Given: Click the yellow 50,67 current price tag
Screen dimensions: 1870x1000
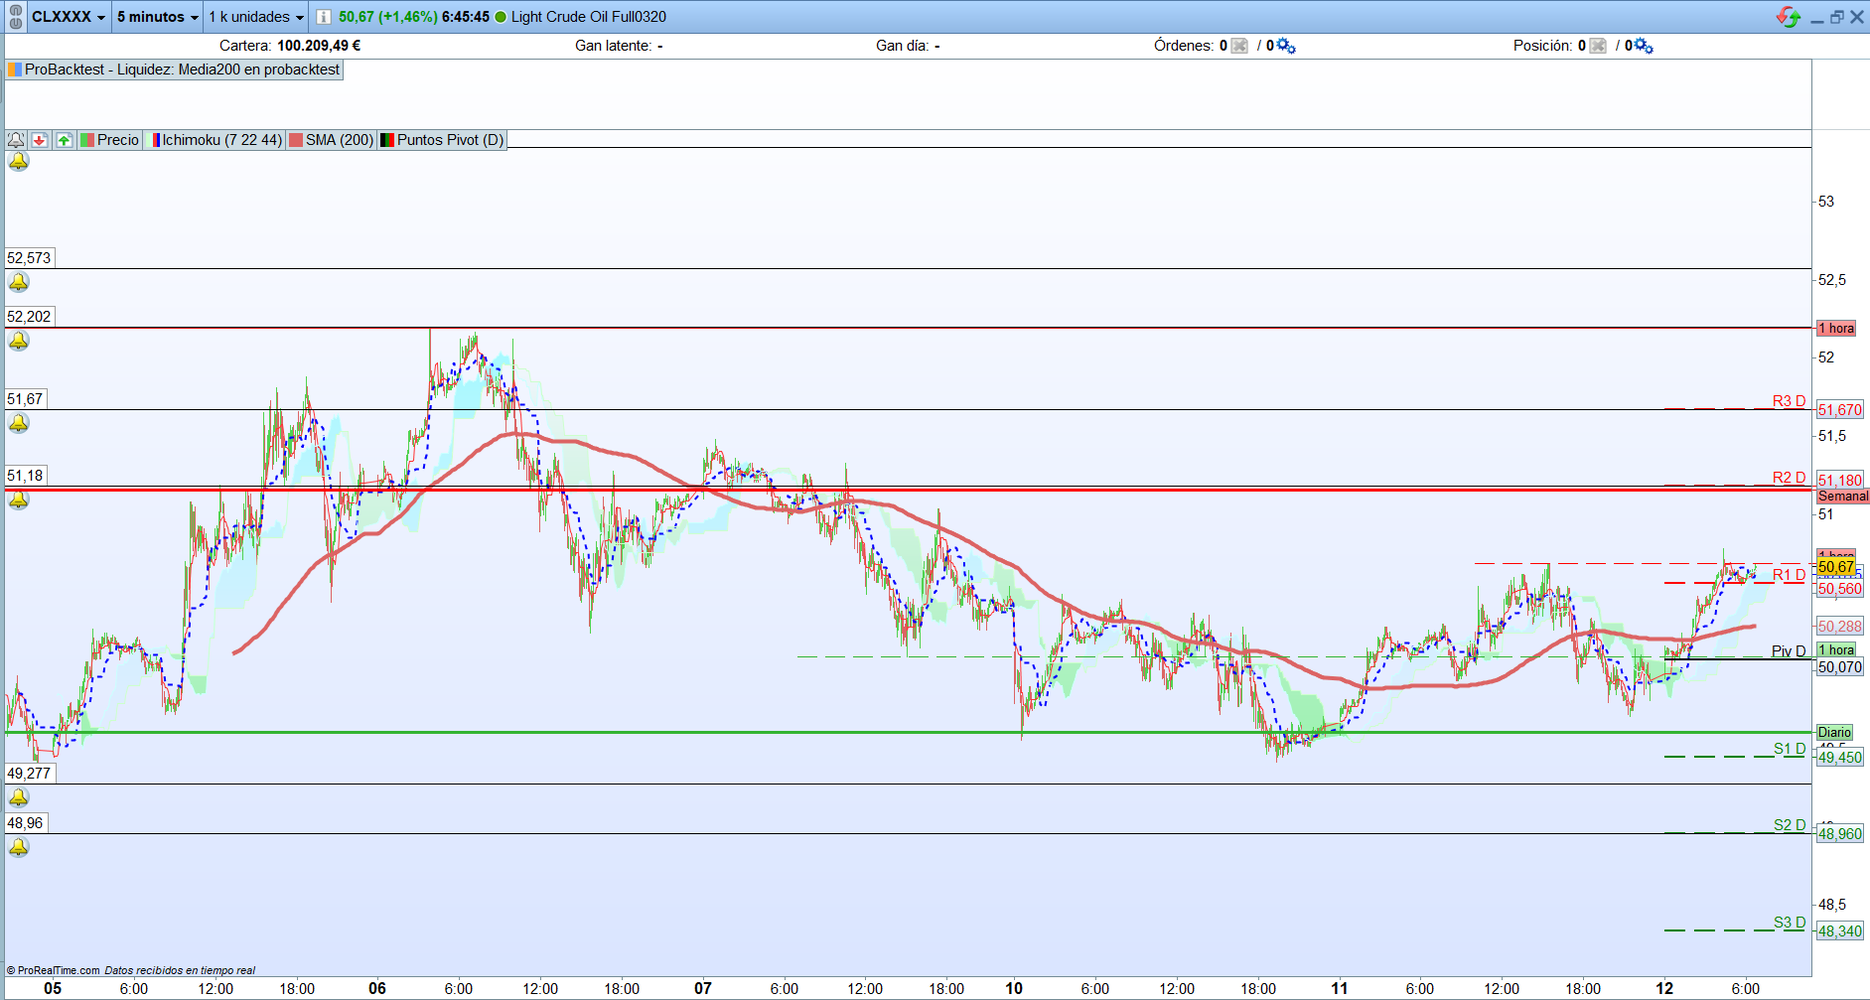Looking at the screenshot, I should [1837, 567].
